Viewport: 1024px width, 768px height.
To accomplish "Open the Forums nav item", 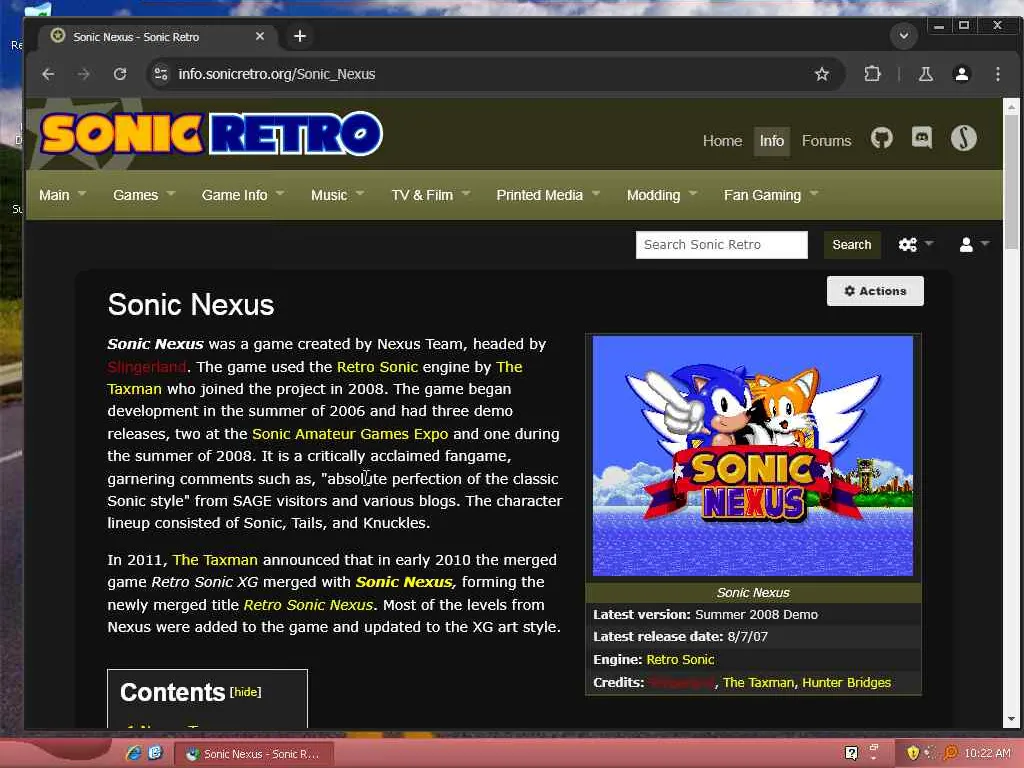I will [826, 141].
